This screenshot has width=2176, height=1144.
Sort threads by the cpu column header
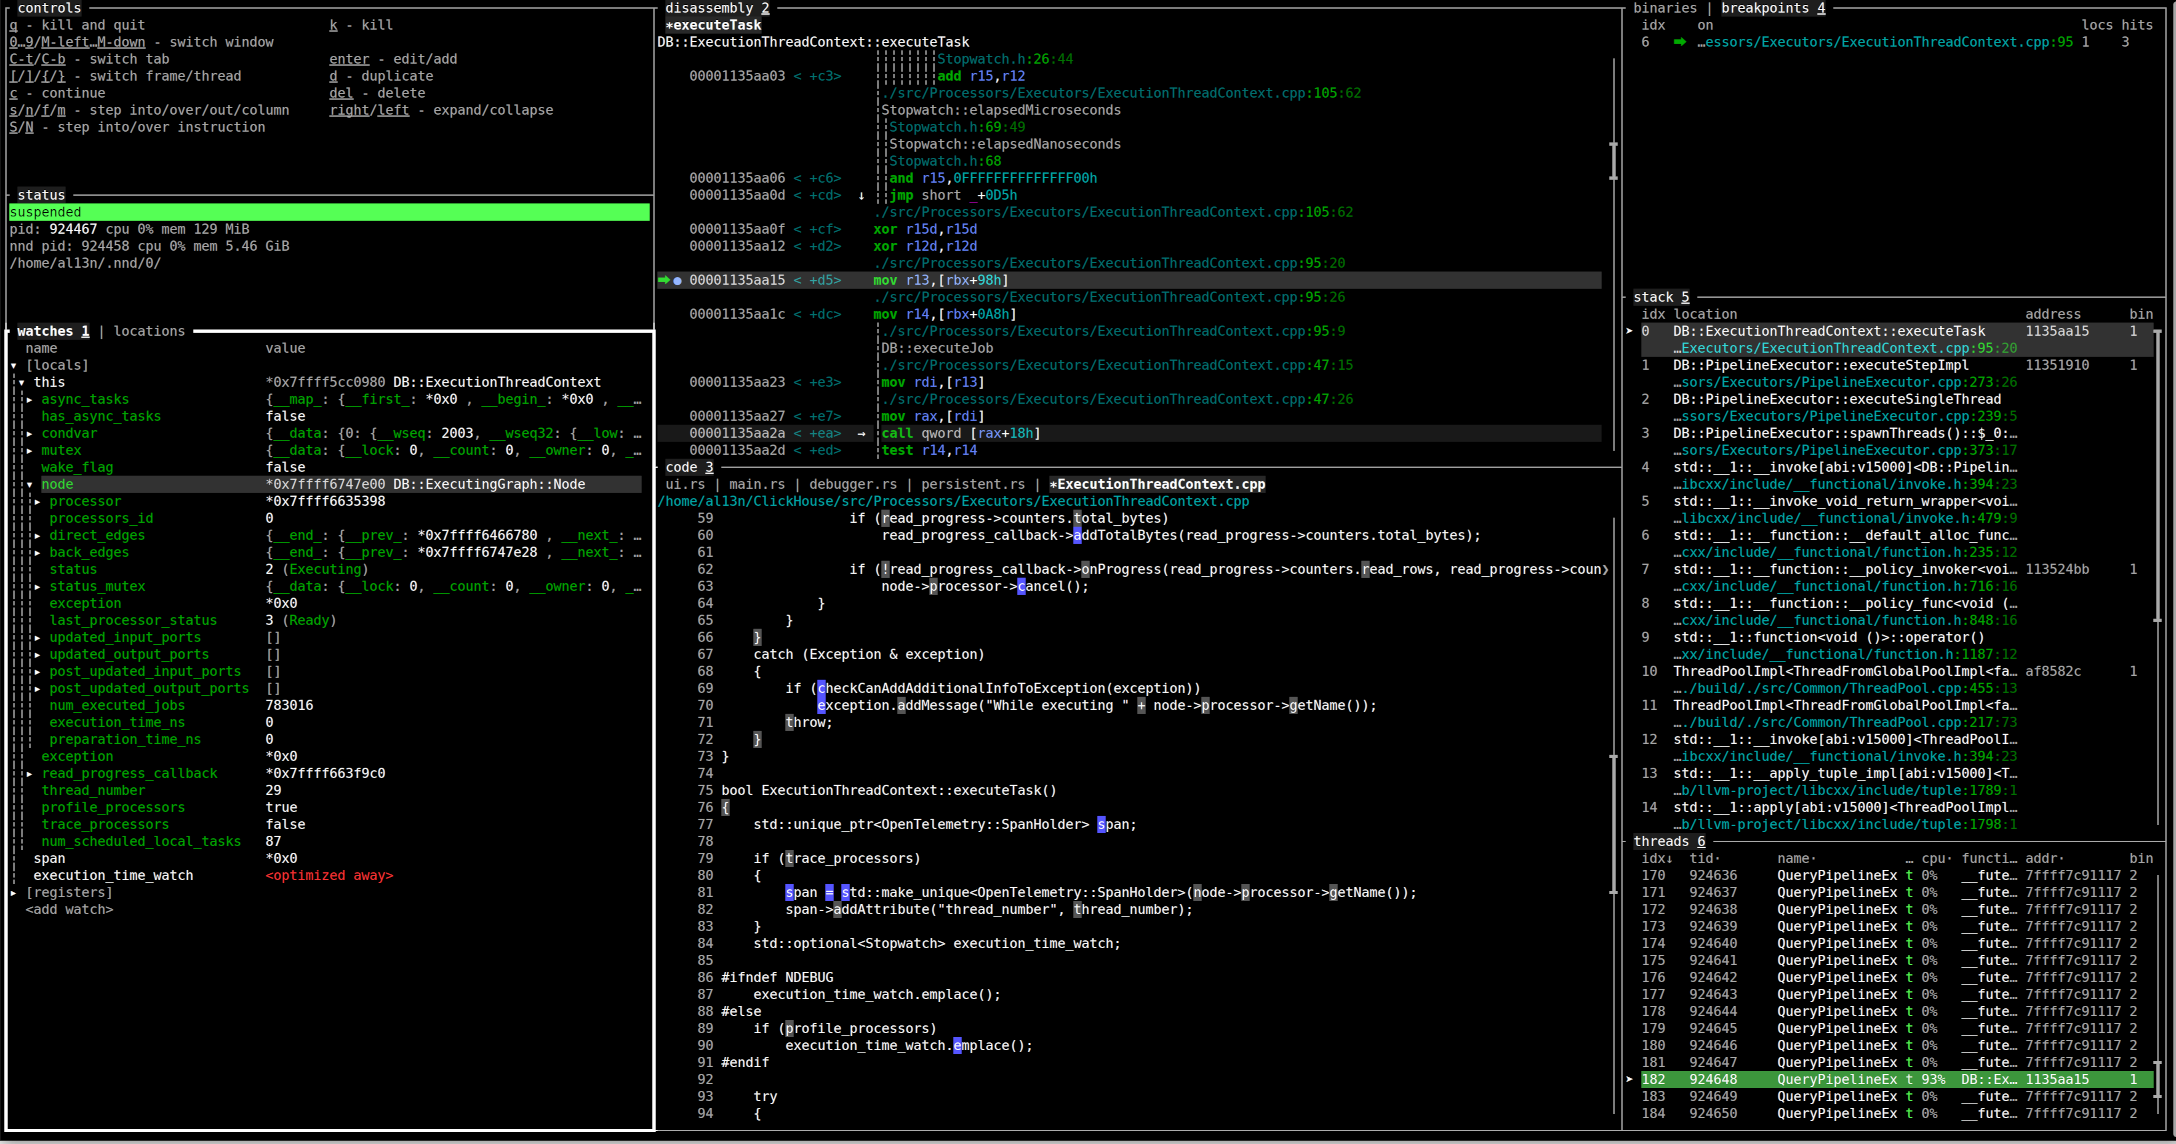click(x=1937, y=859)
